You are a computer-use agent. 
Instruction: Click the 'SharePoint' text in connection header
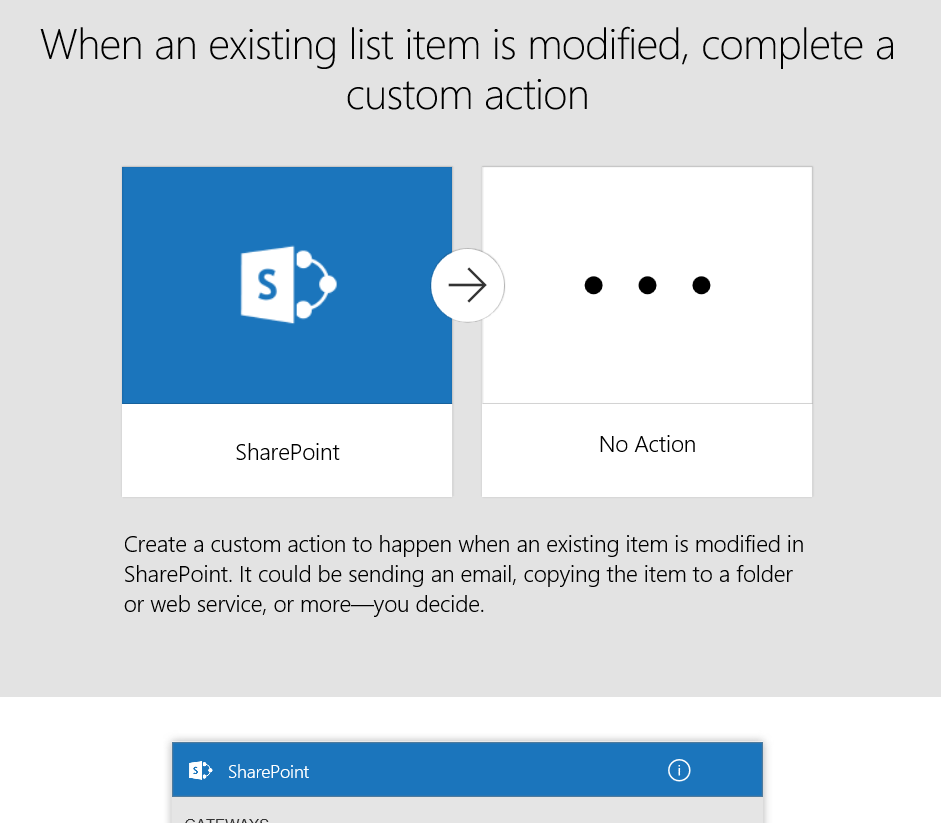(268, 772)
